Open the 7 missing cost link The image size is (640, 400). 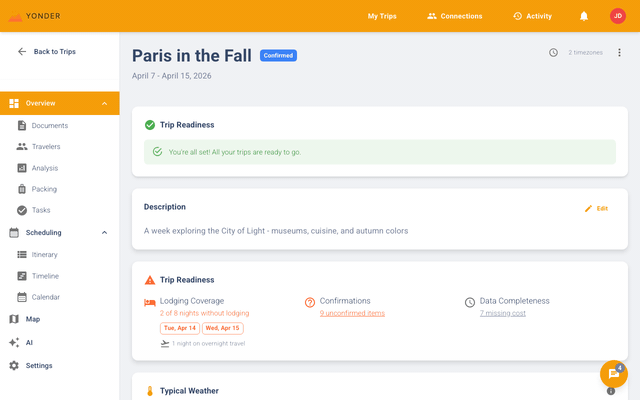[x=502, y=313]
